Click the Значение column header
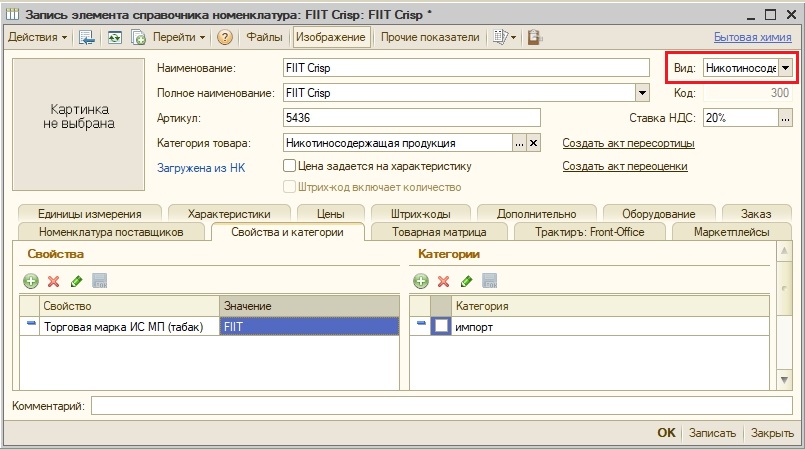This screenshot has width=805, height=450. (x=310, y=306)
